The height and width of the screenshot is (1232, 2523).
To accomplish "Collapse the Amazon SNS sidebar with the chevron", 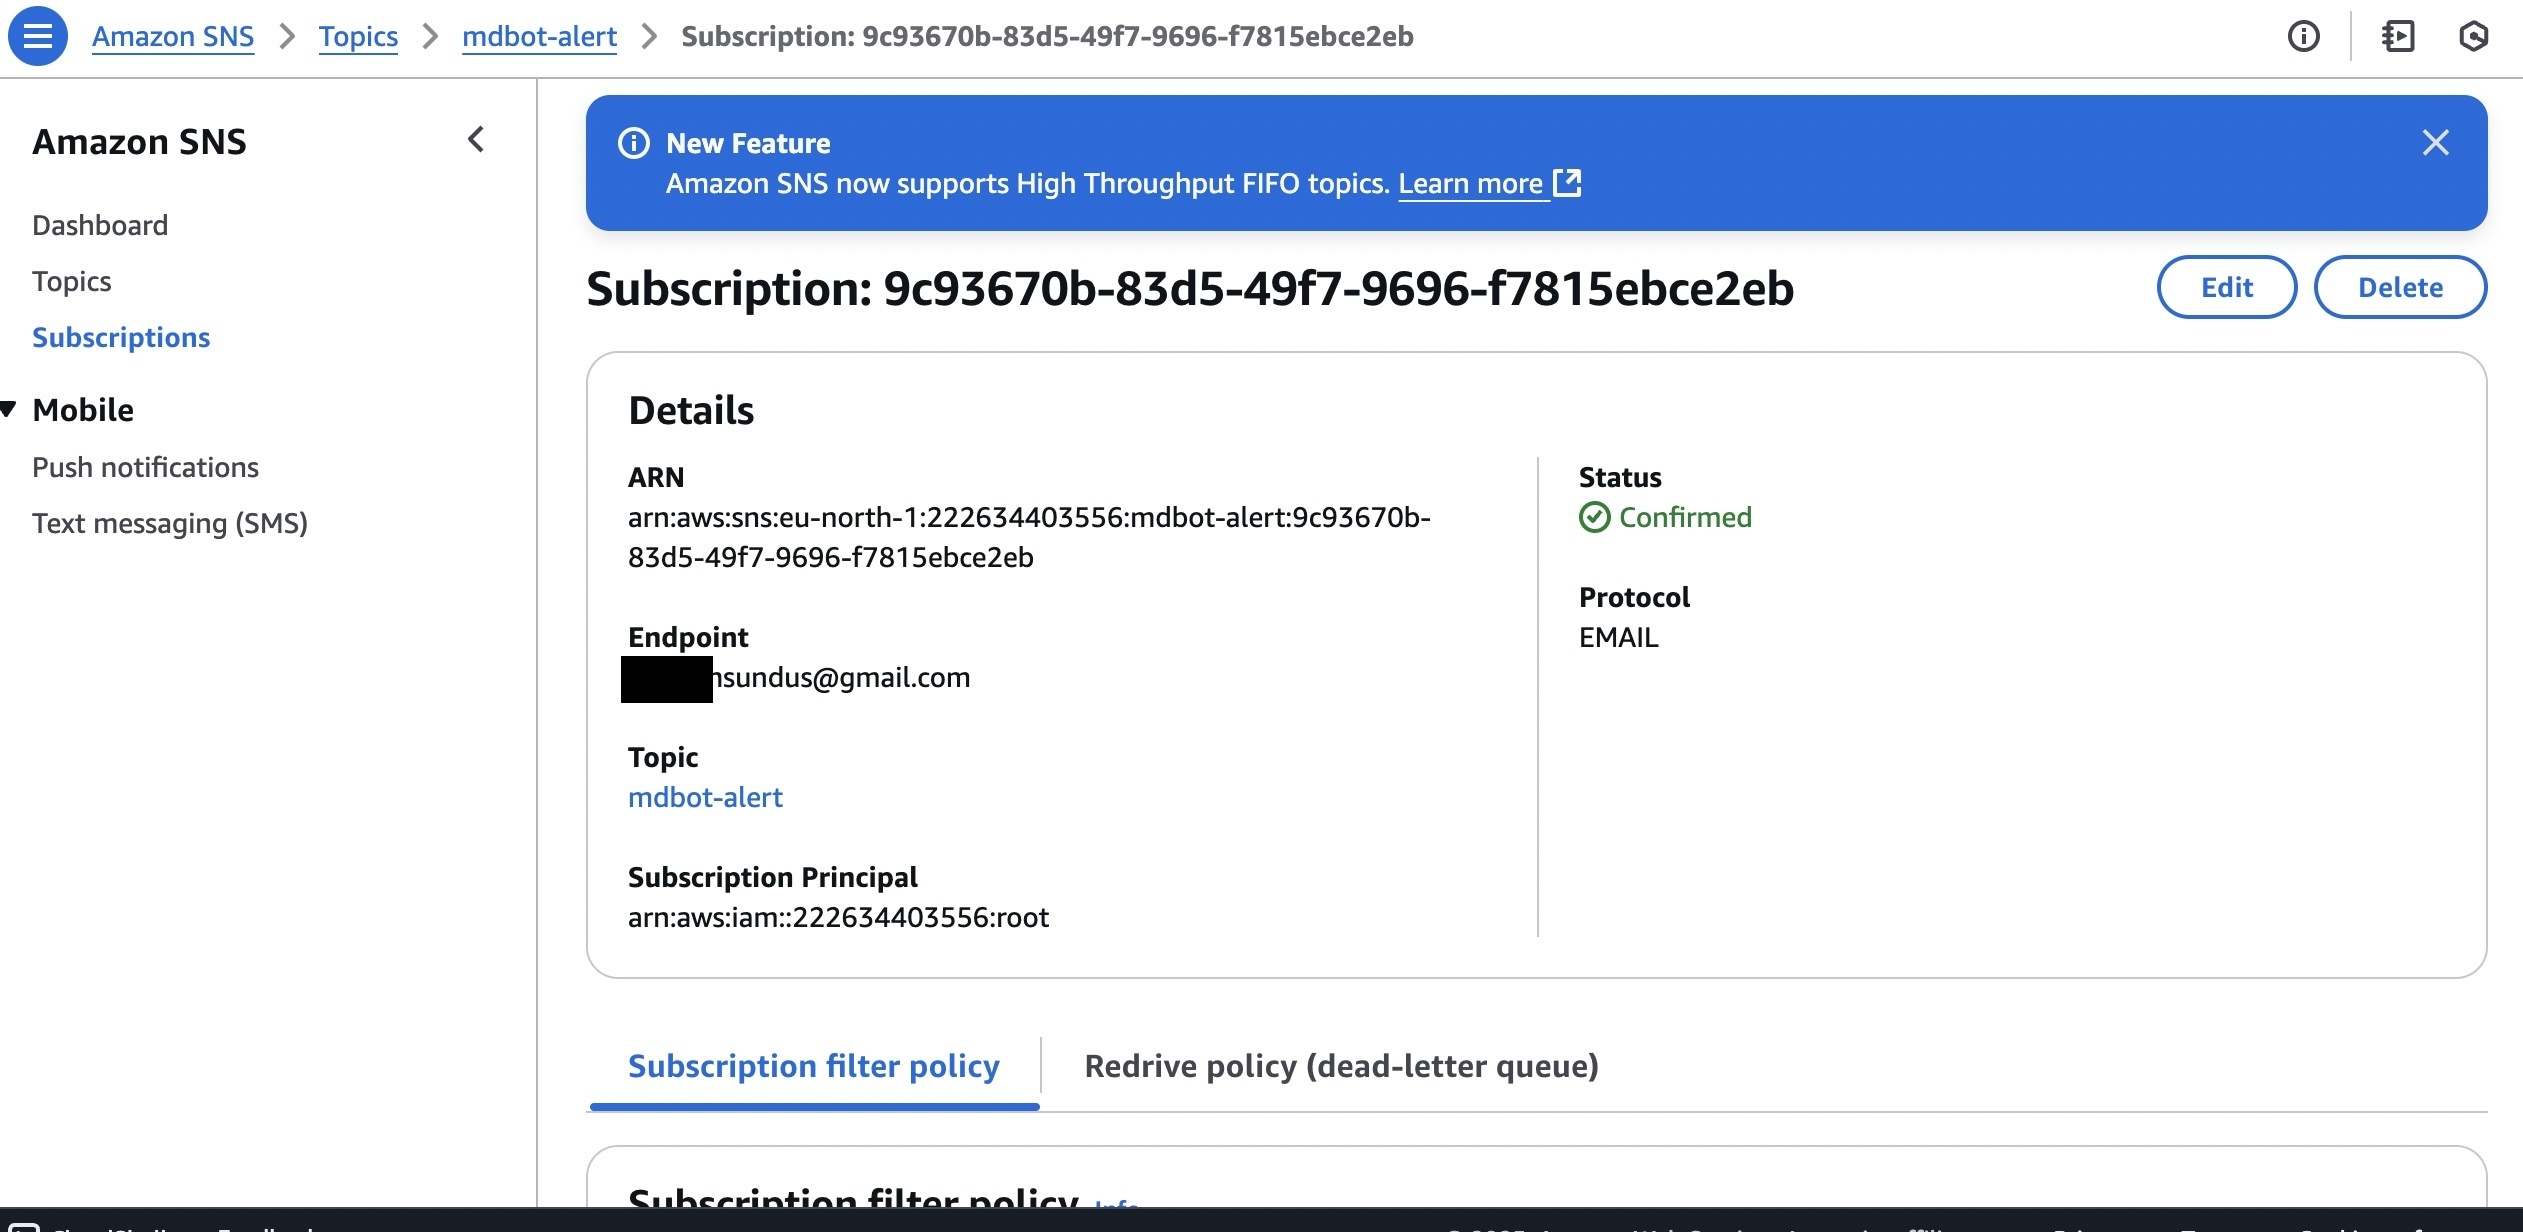I will click(476, 140).
